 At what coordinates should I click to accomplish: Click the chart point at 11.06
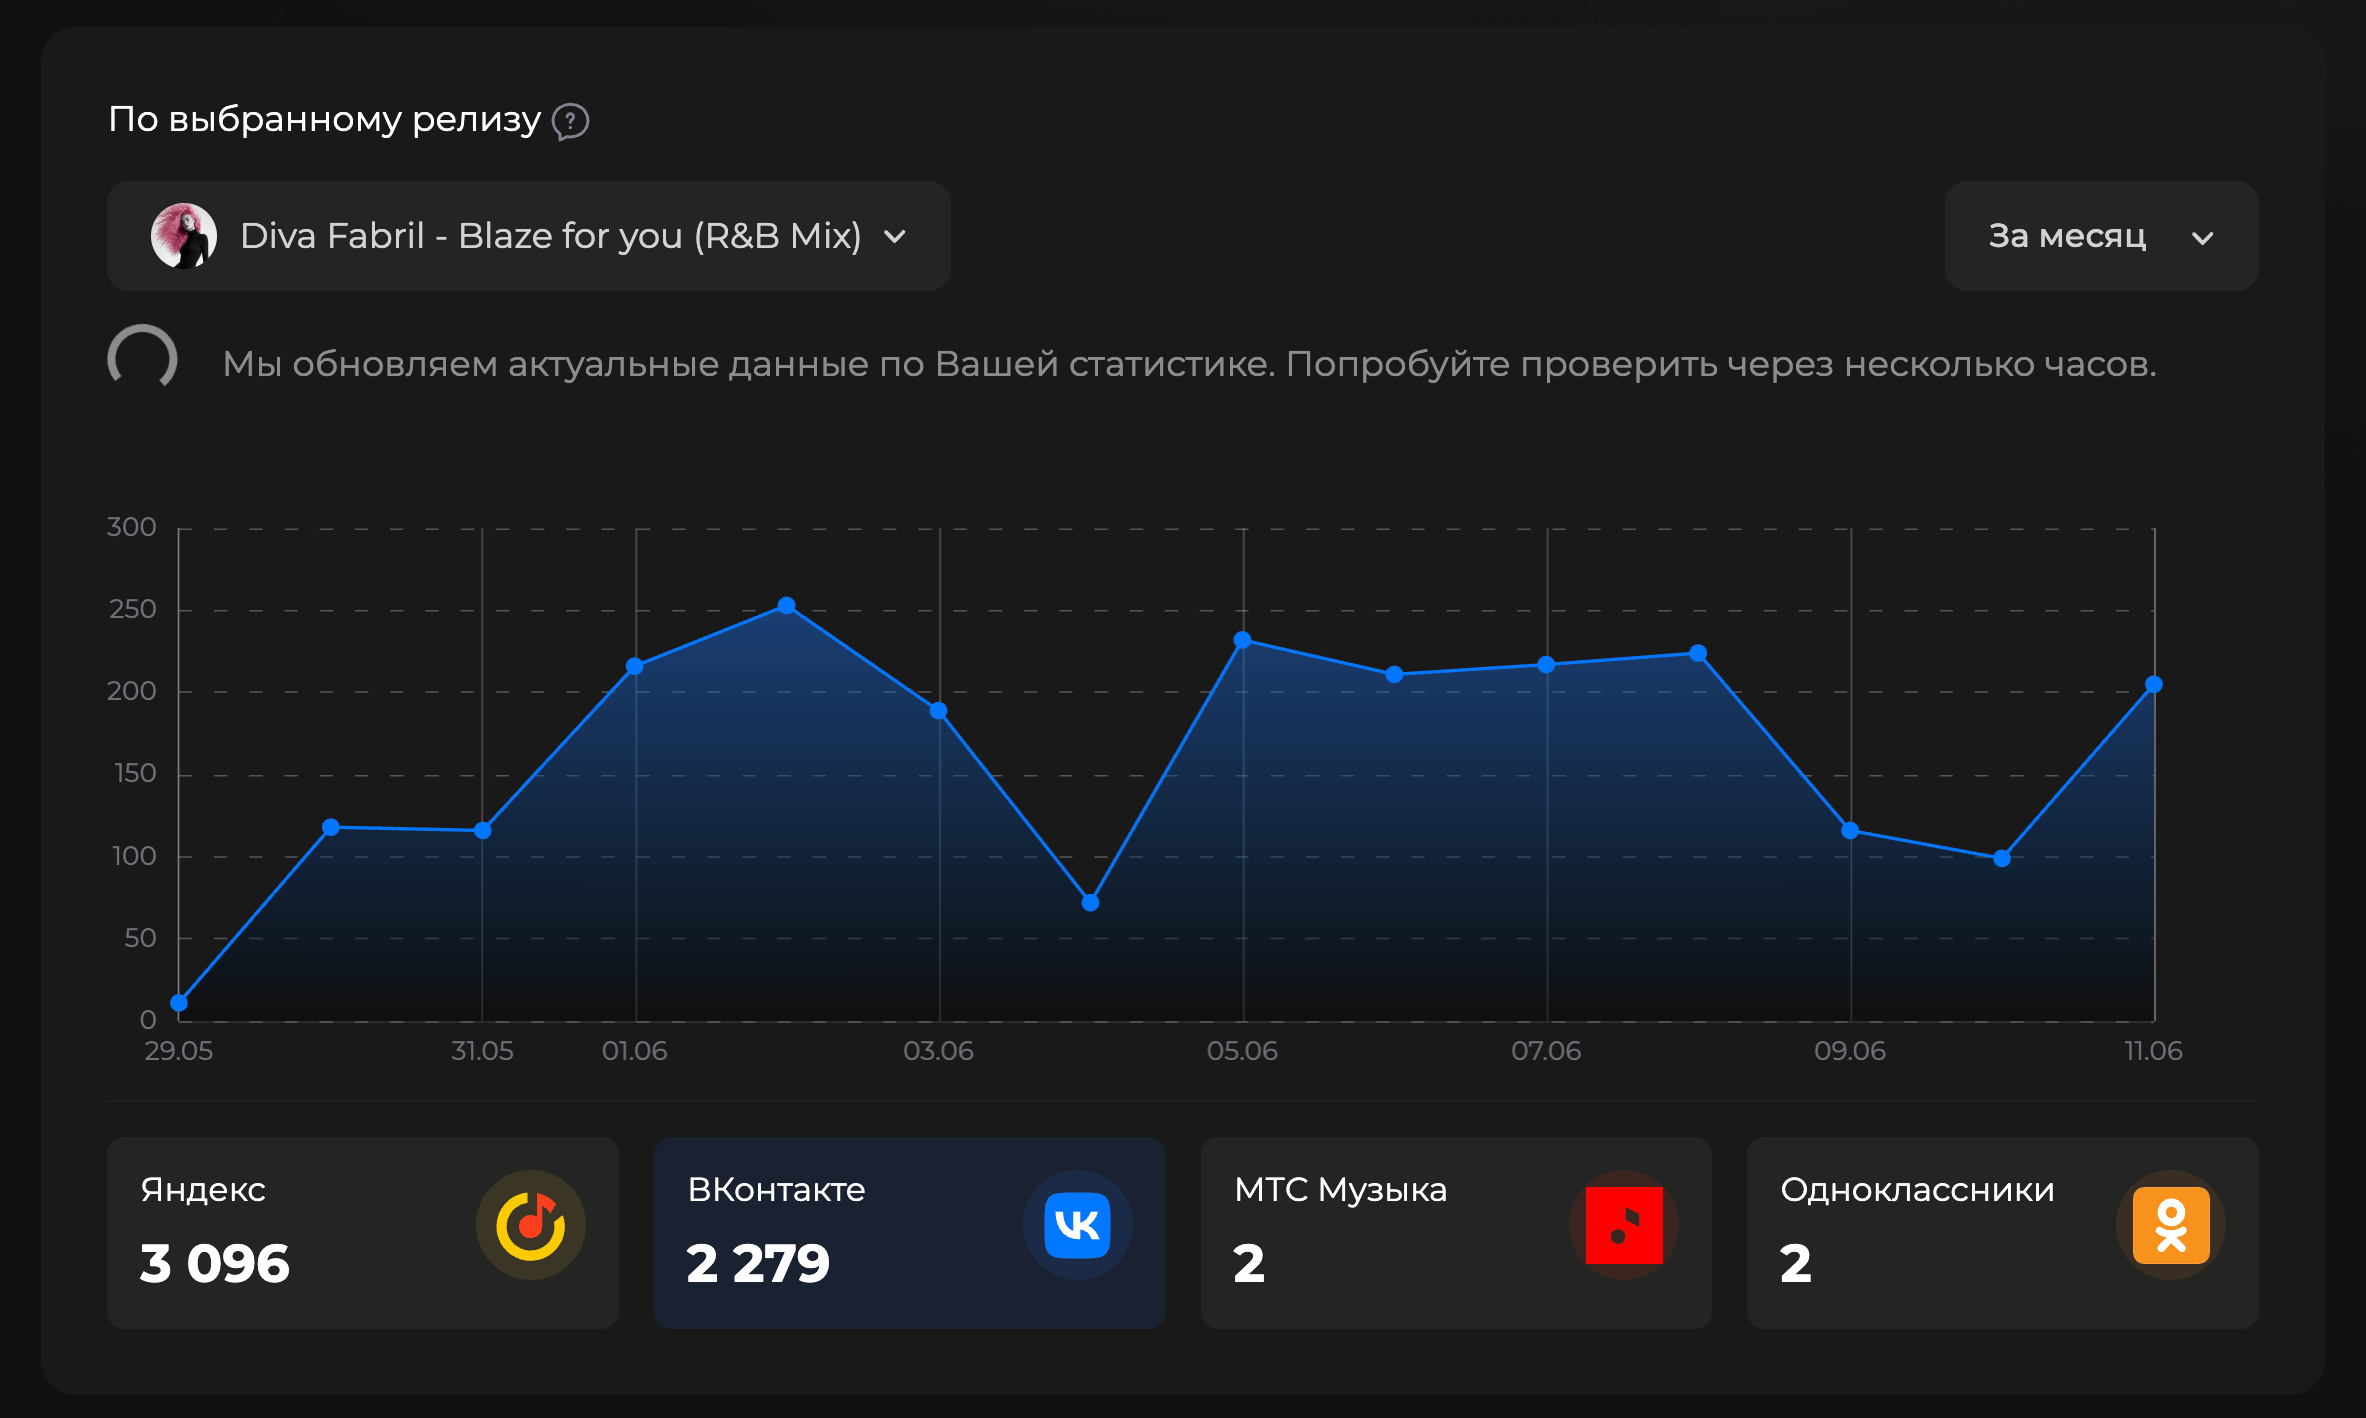pyautogui.click(x=2154, y=684)
